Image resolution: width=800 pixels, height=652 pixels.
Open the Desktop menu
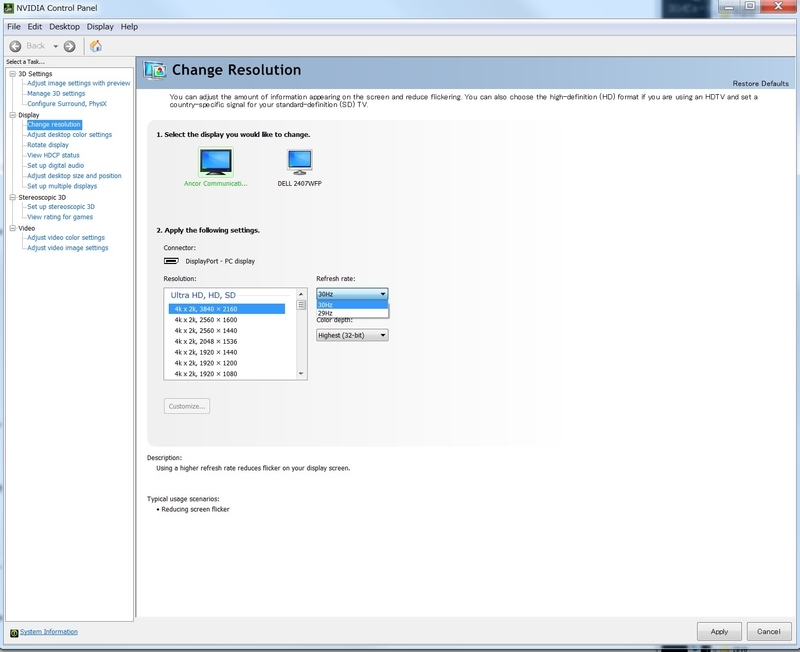coord(64,27)
